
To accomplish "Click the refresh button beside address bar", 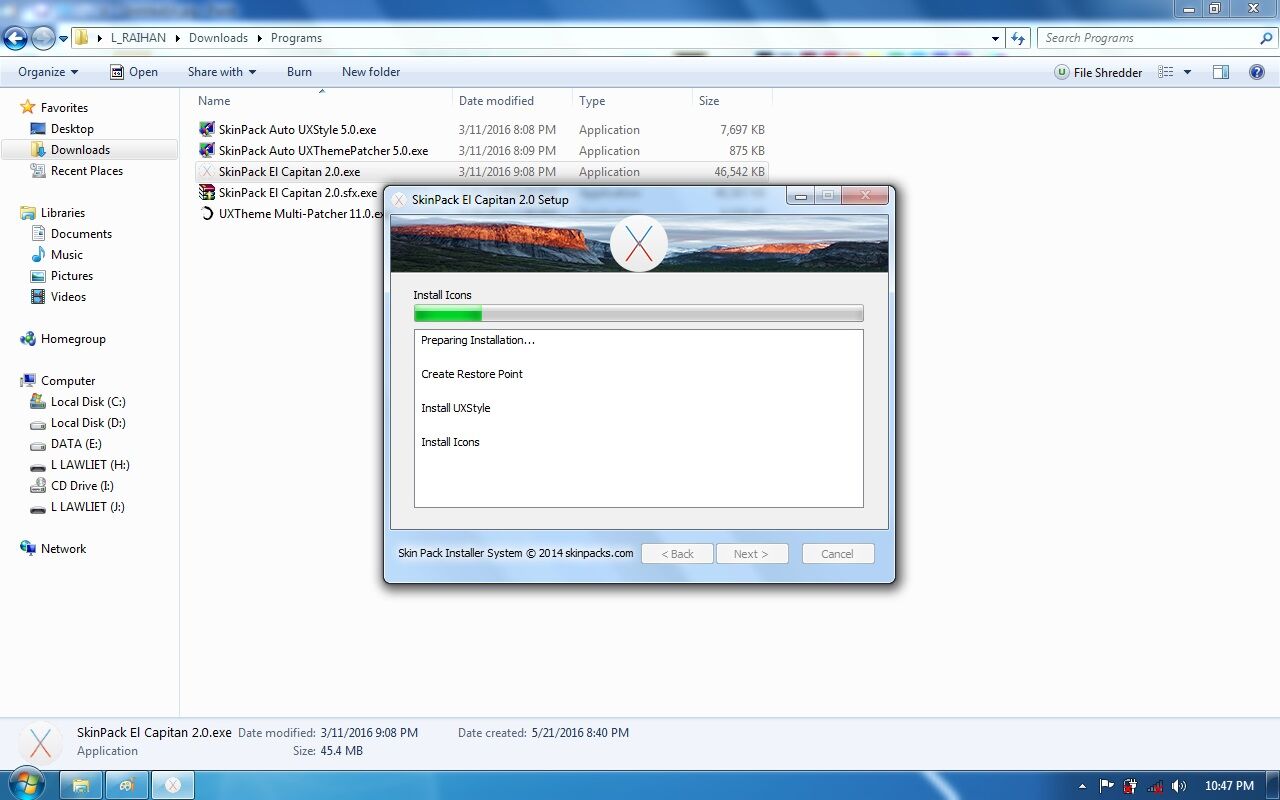I will coord(1019,38).
